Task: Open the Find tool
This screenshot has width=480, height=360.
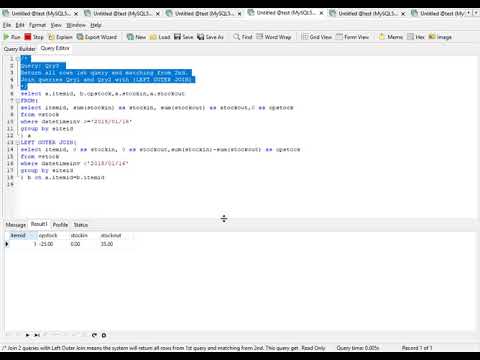Action: pyautogui.click(x=243, y=37)
